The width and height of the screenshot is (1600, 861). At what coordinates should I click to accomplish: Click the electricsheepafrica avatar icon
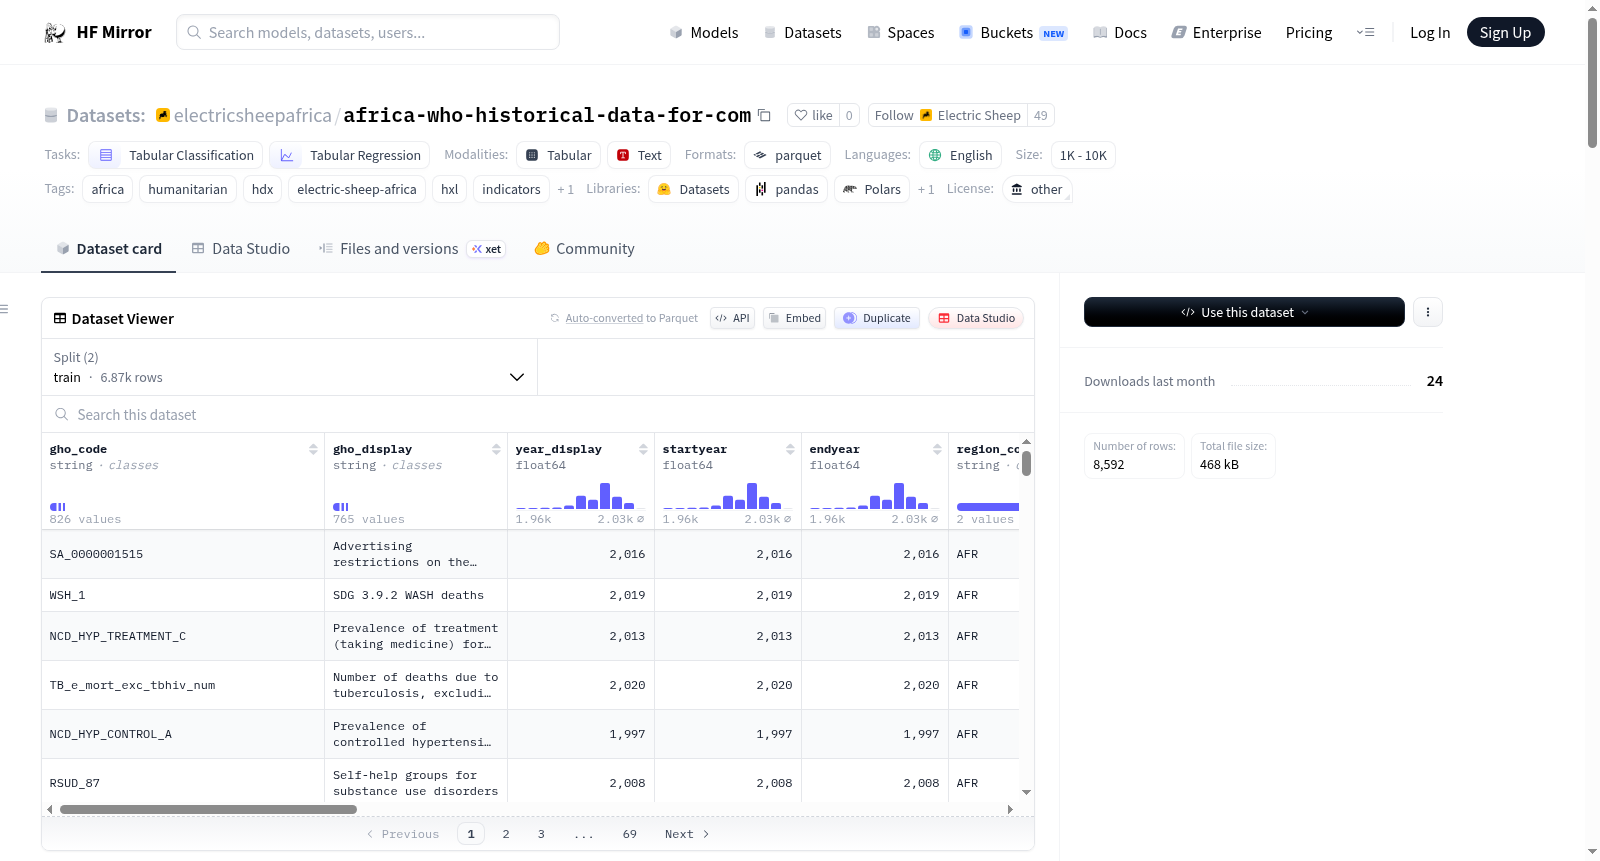(x=163, y=115)
